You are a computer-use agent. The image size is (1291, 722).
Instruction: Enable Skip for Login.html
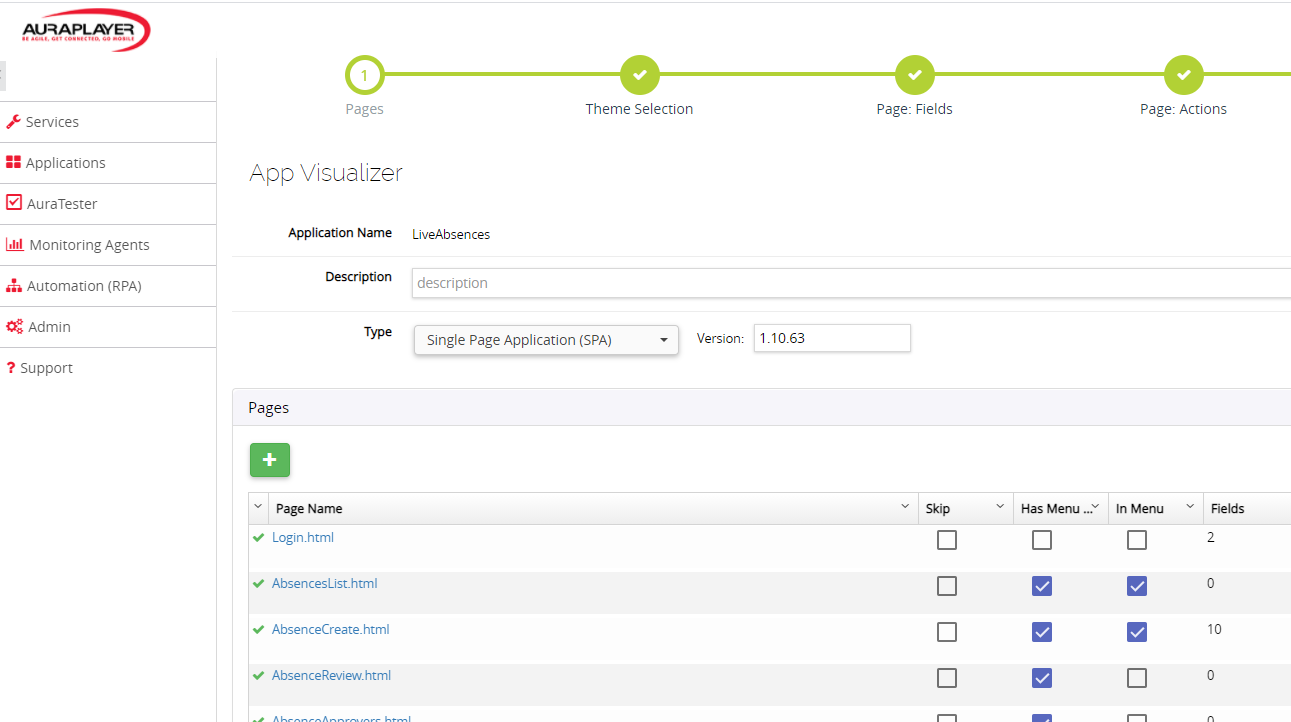[x=947, y=540]
